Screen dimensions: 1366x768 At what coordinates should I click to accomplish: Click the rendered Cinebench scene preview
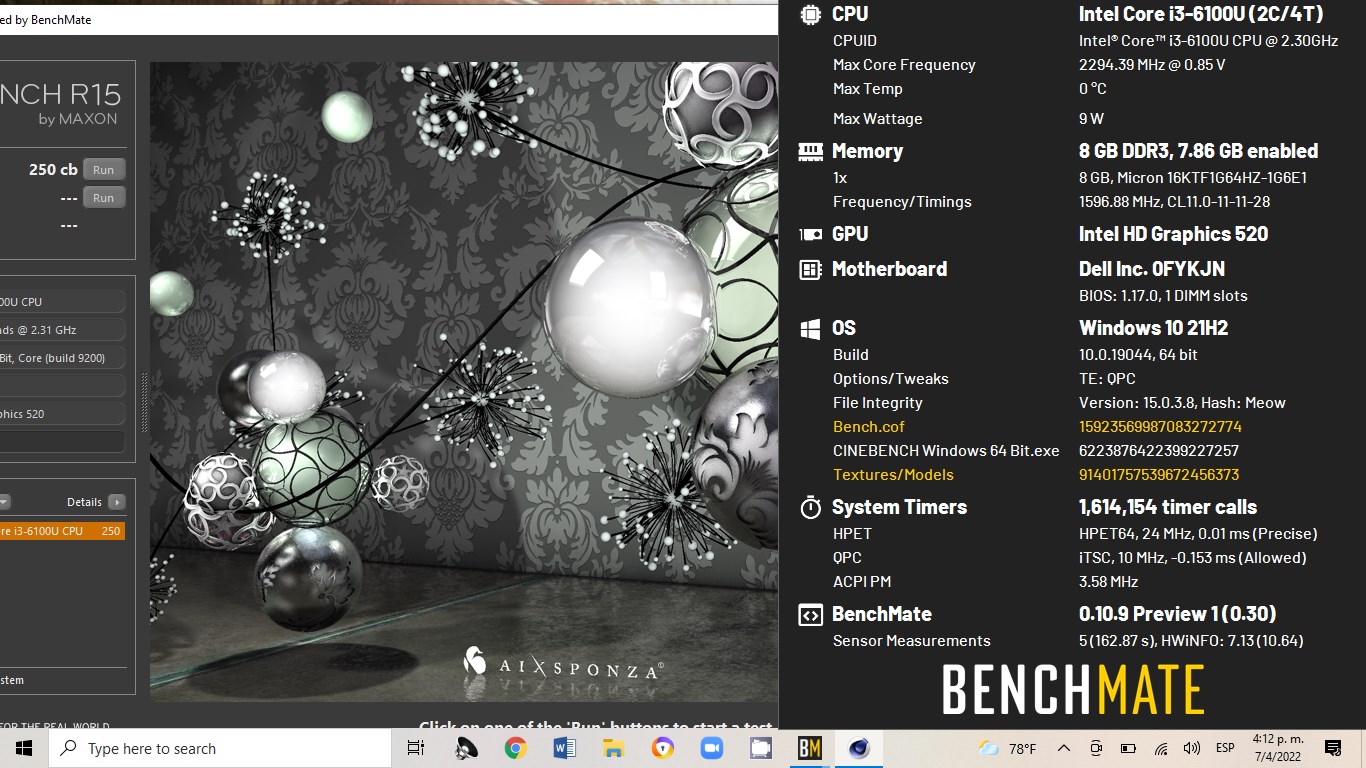click(463, 381)
